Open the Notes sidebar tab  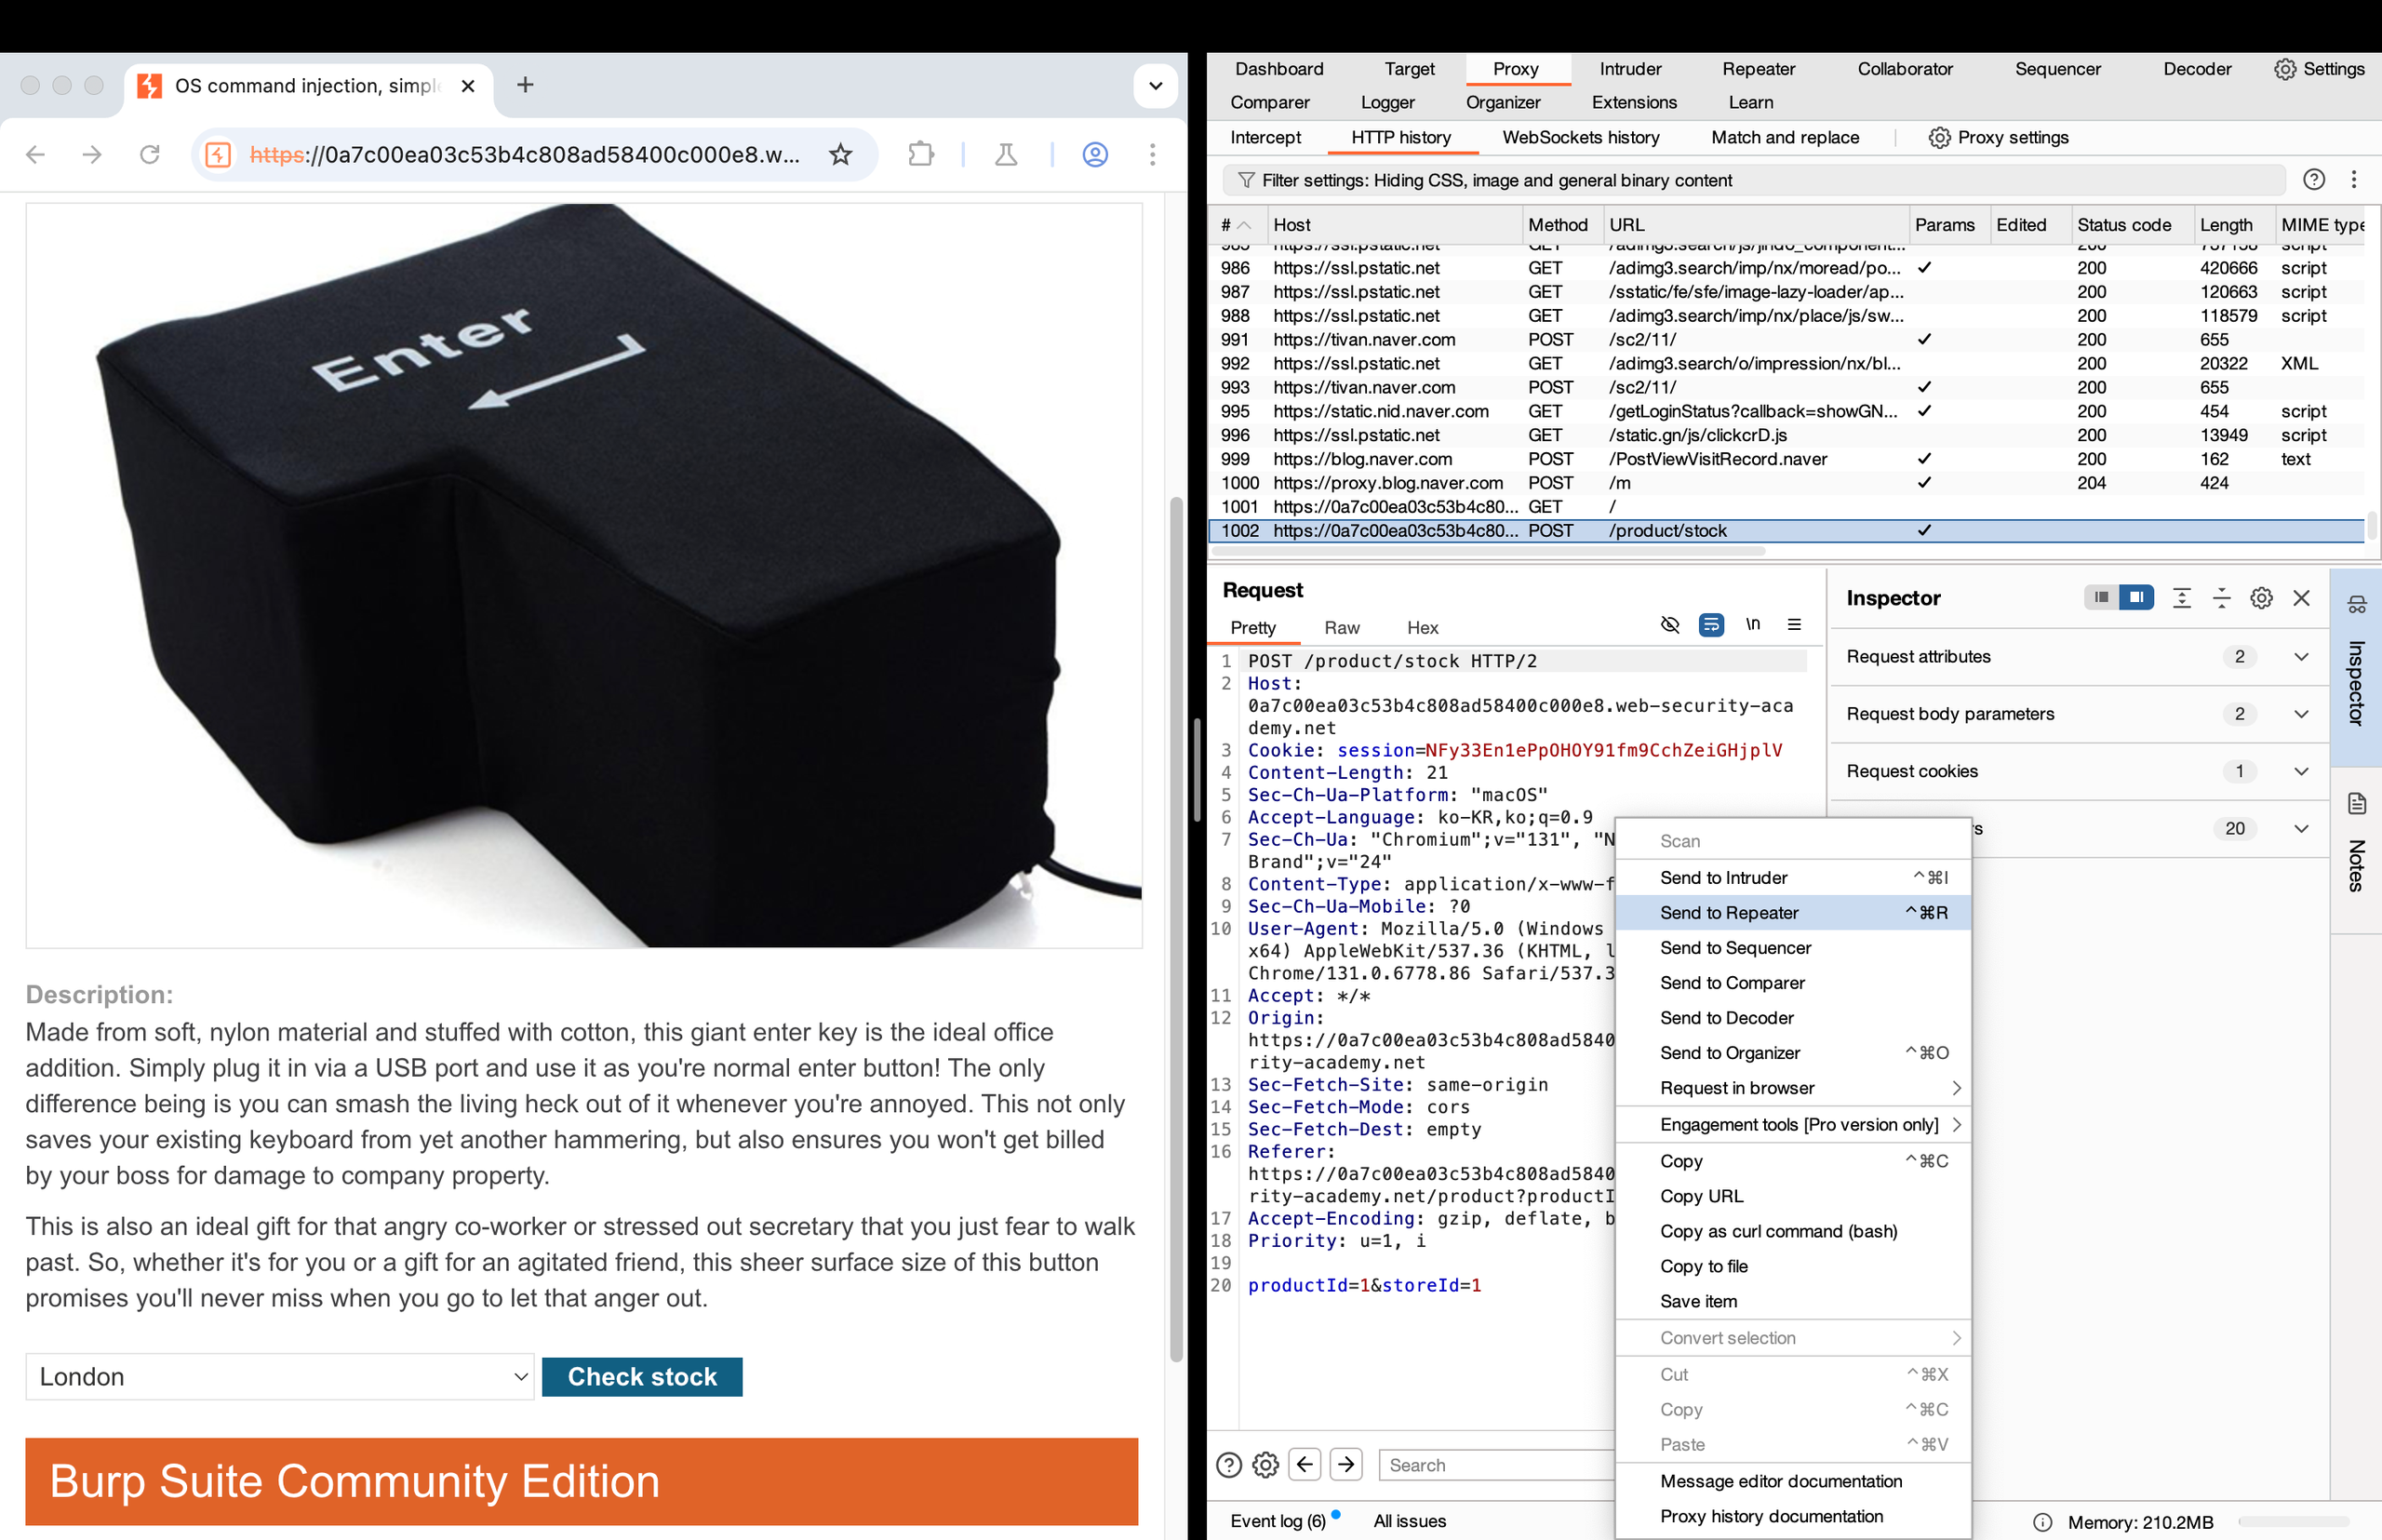(2356, 850)
